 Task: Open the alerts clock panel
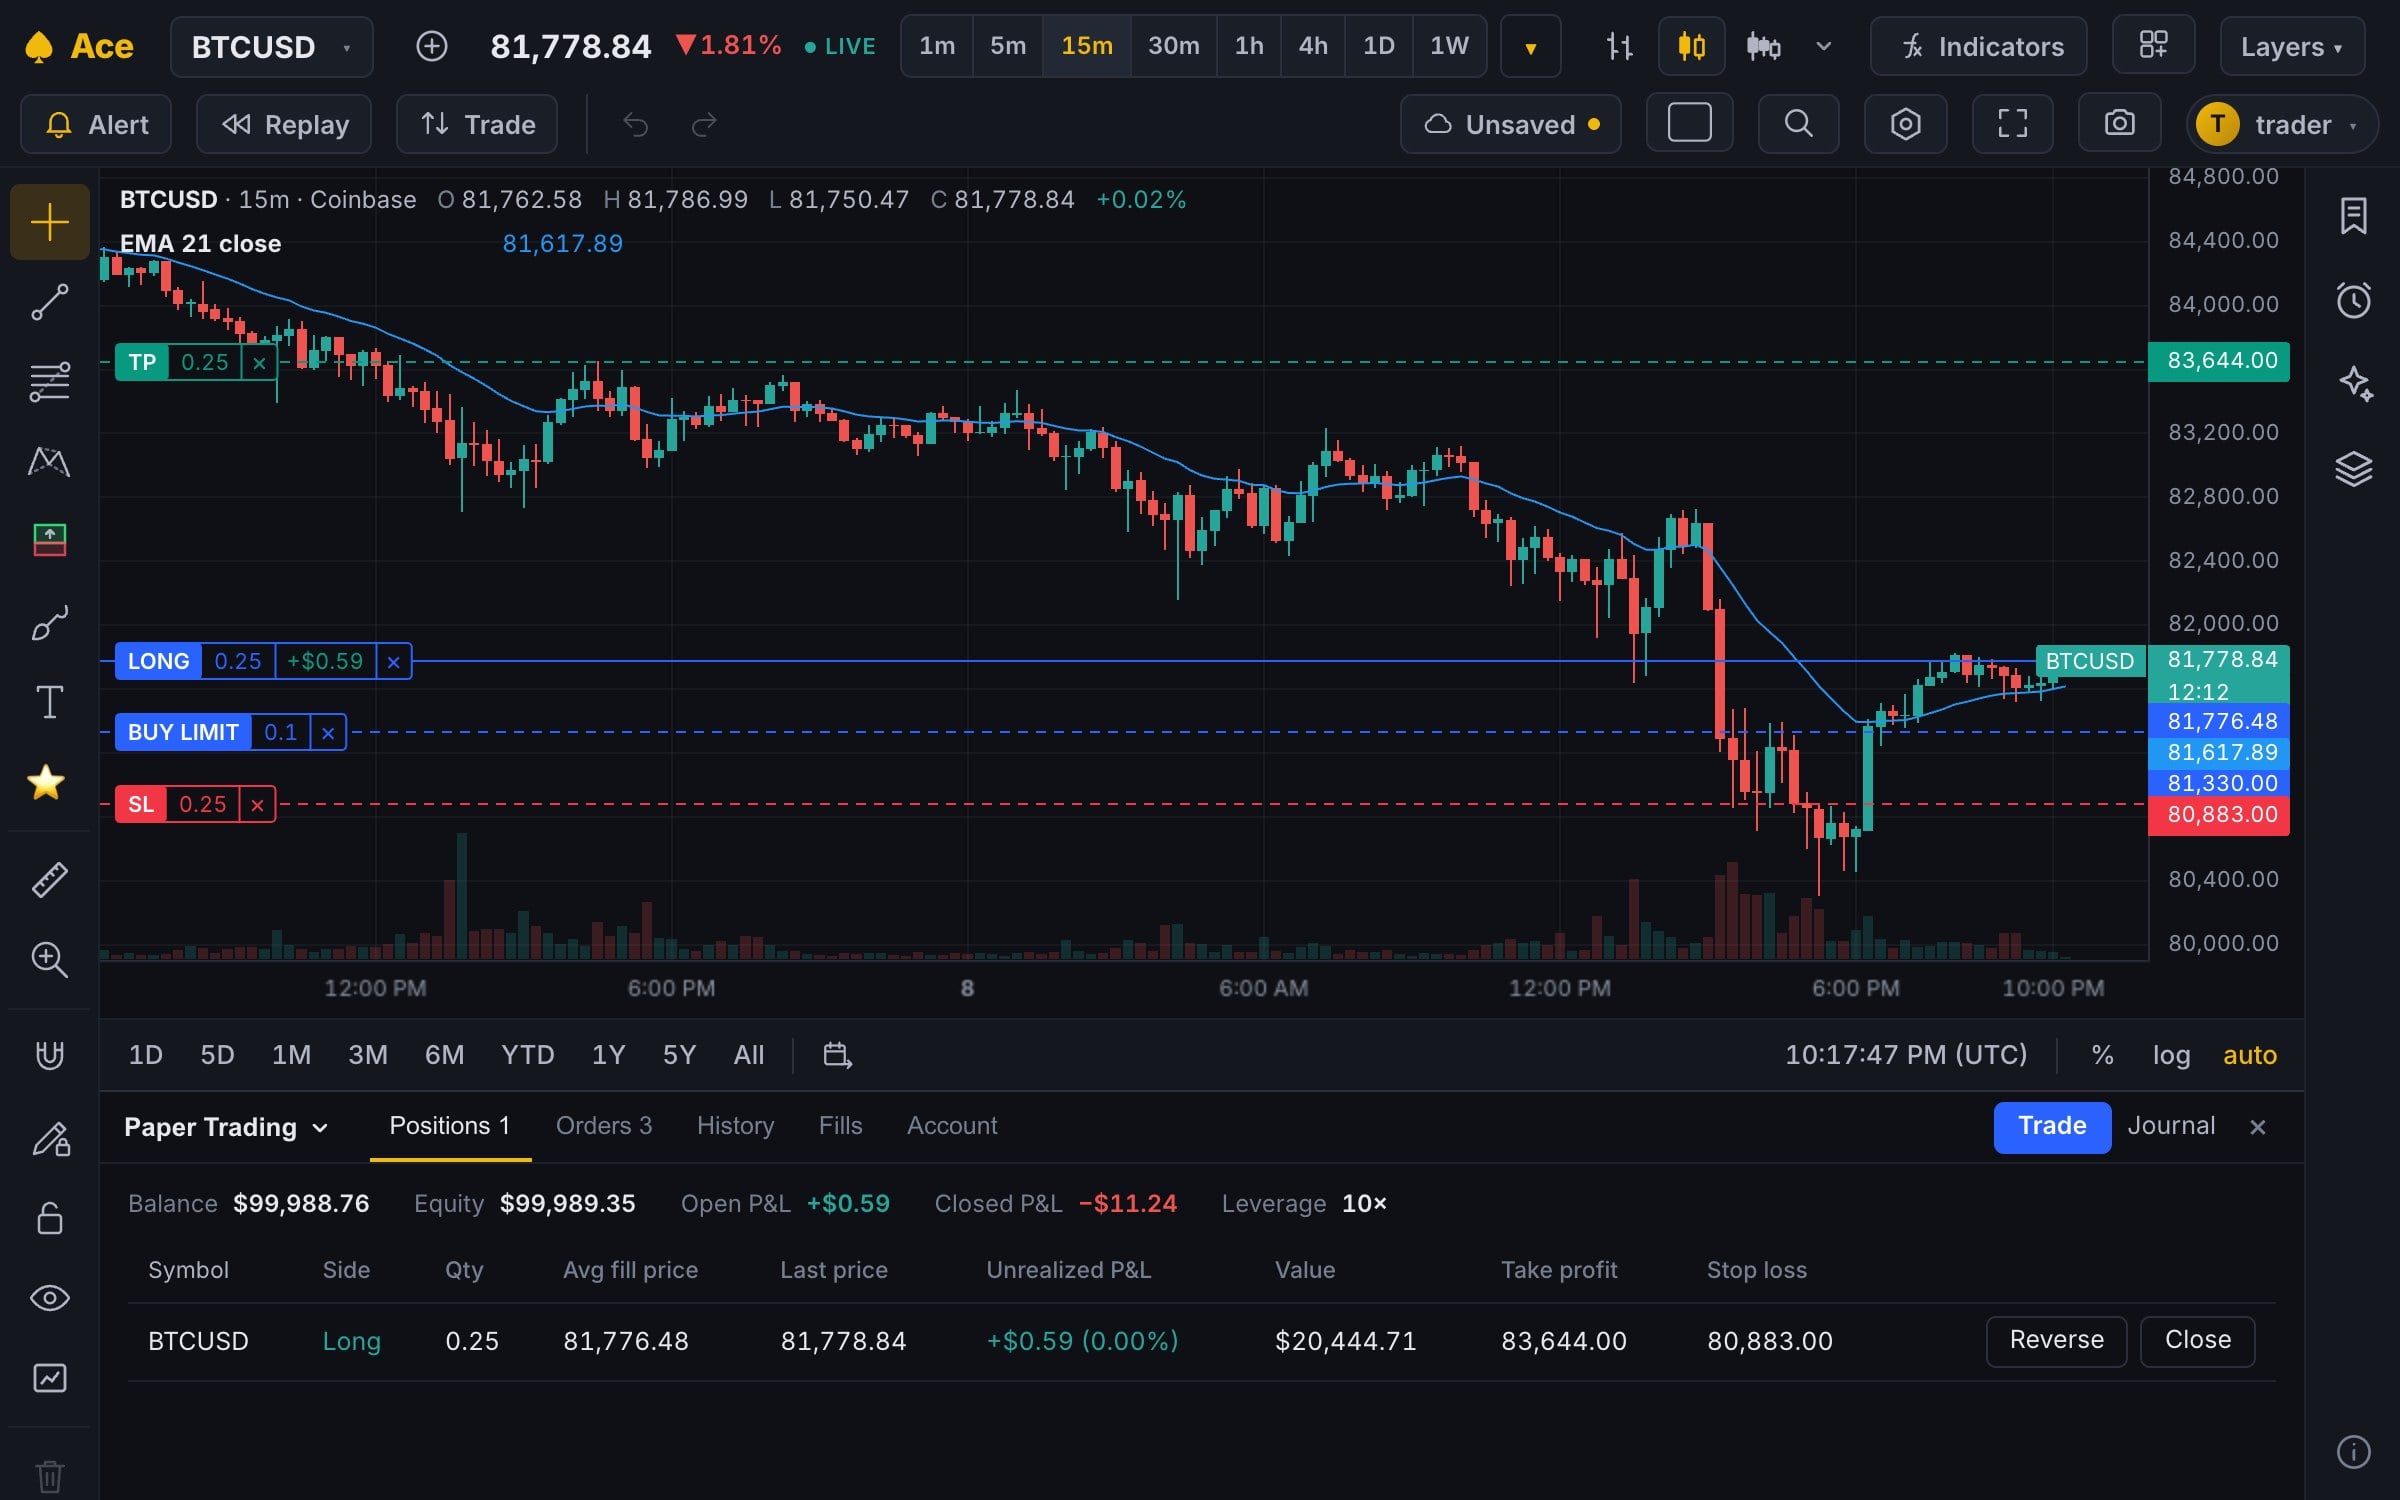pyautogui.click(x=2353, y=300)
